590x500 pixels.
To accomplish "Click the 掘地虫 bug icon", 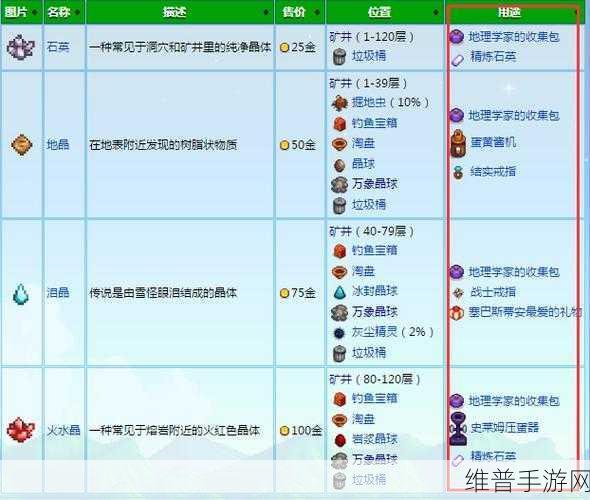I will 339,103.
